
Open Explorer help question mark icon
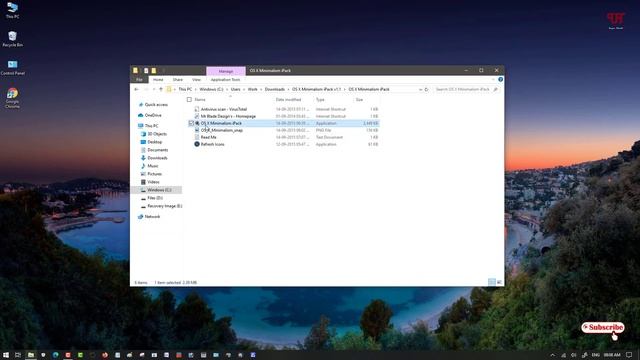500,80
